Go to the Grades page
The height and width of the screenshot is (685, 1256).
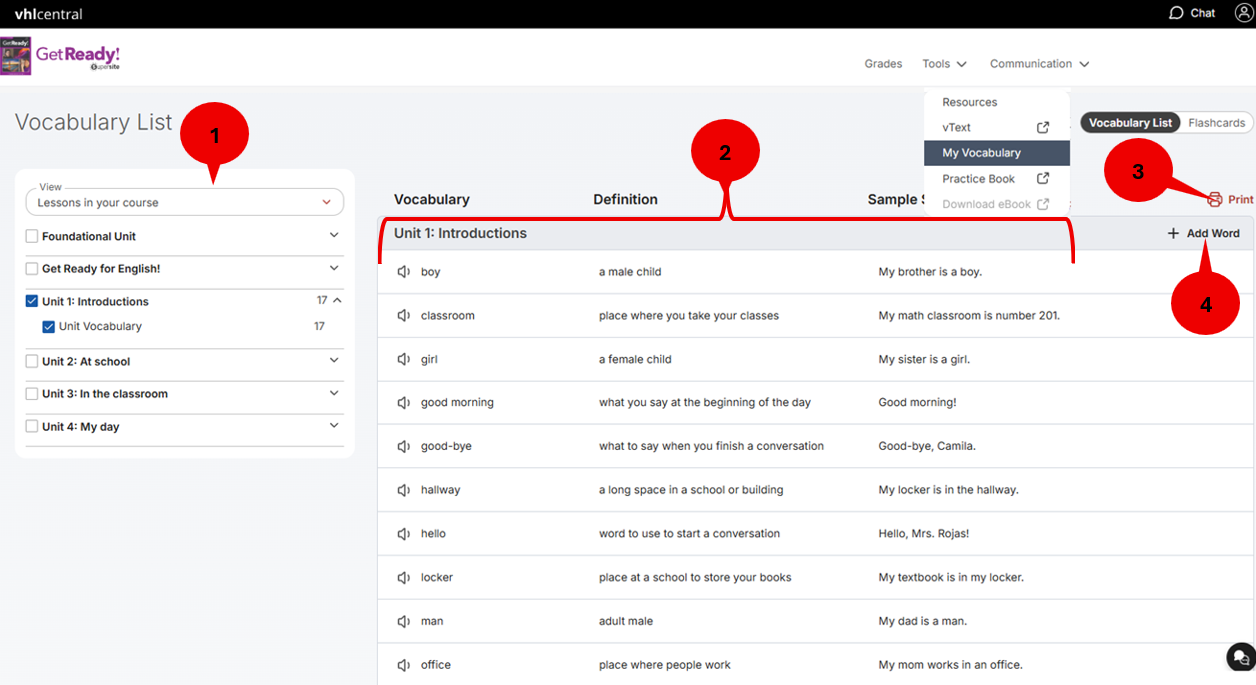tap(883, 64)
